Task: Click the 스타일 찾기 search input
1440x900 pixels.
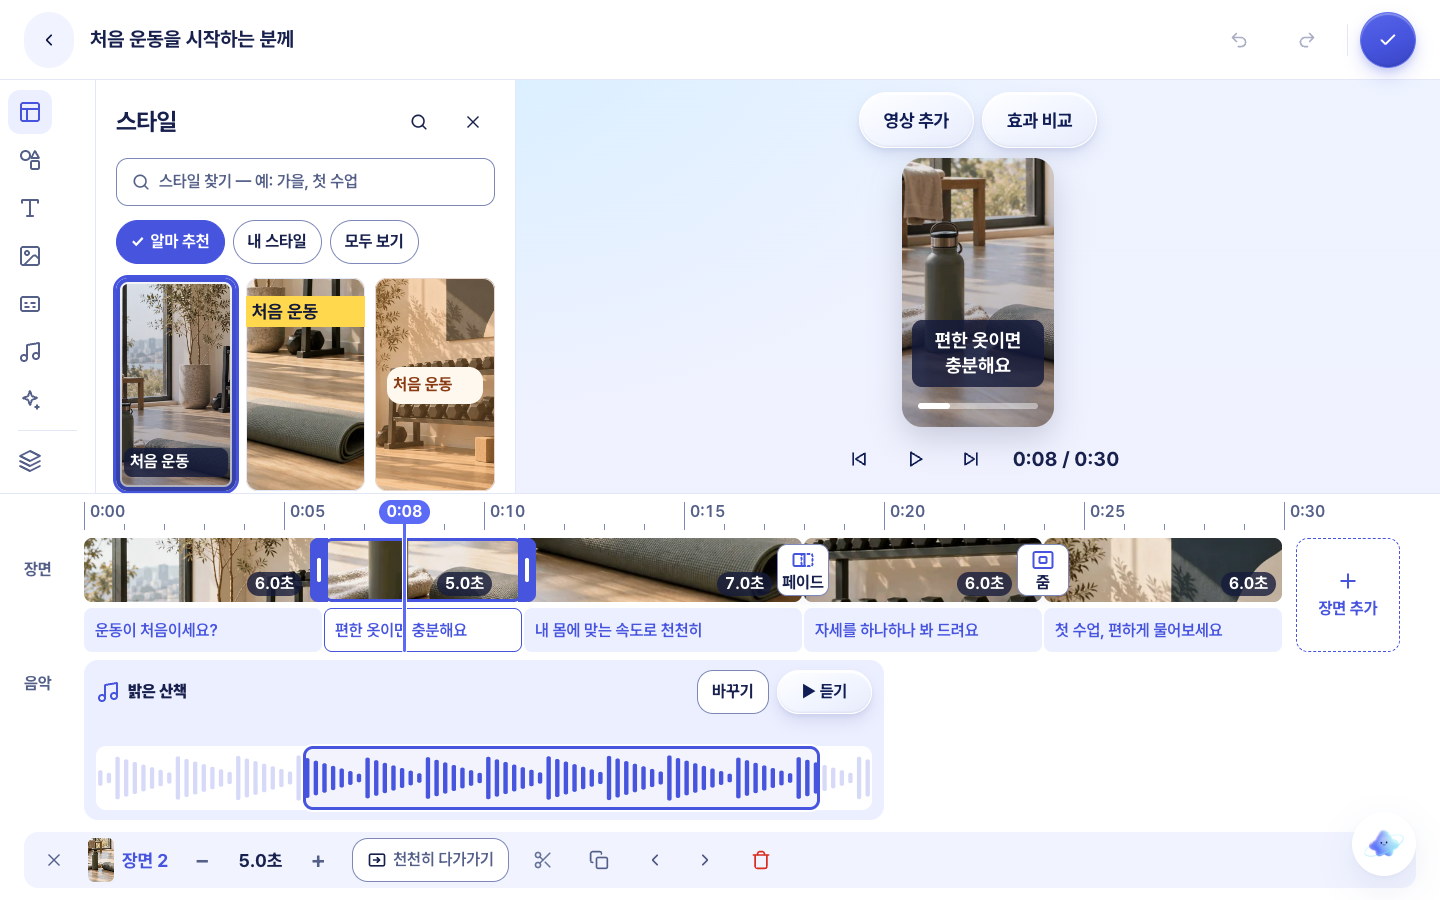Action: (x=305, y=182)
